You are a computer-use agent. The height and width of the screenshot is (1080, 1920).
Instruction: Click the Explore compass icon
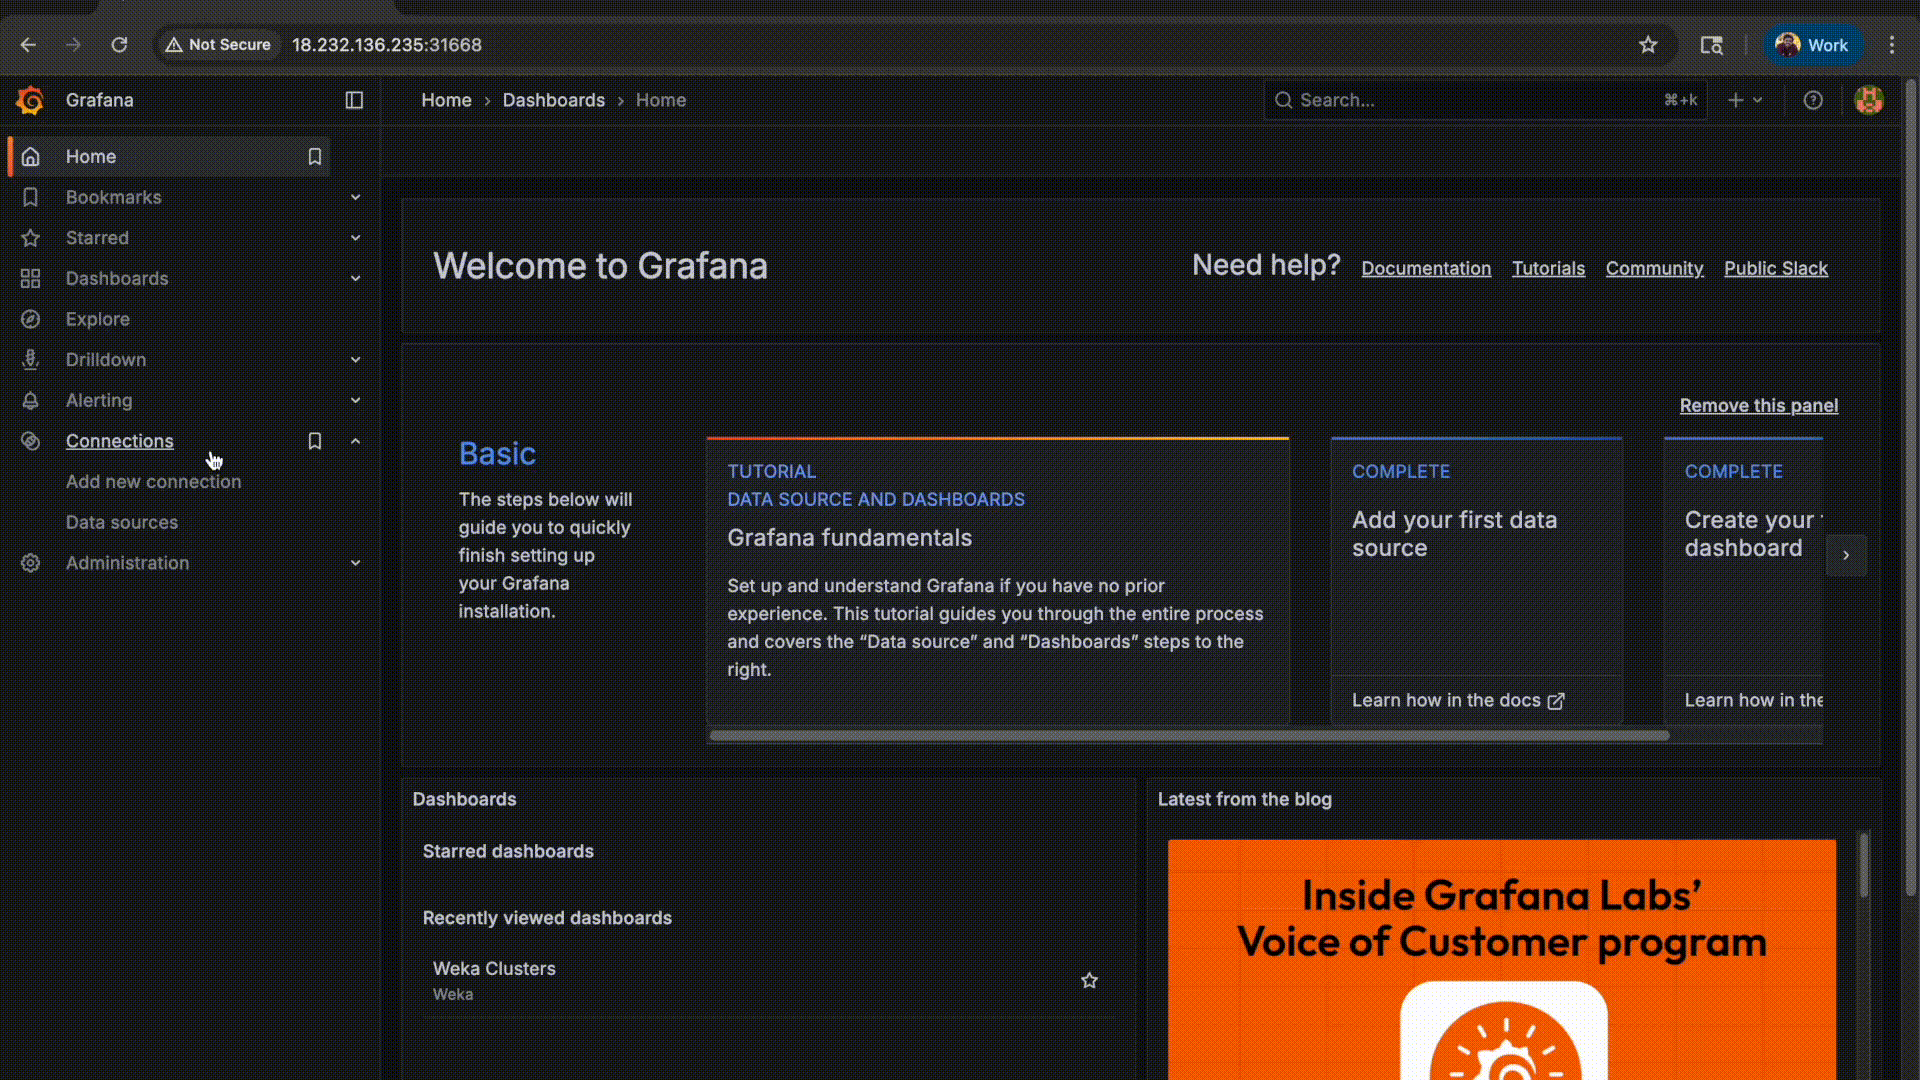(x=31, y=319)
